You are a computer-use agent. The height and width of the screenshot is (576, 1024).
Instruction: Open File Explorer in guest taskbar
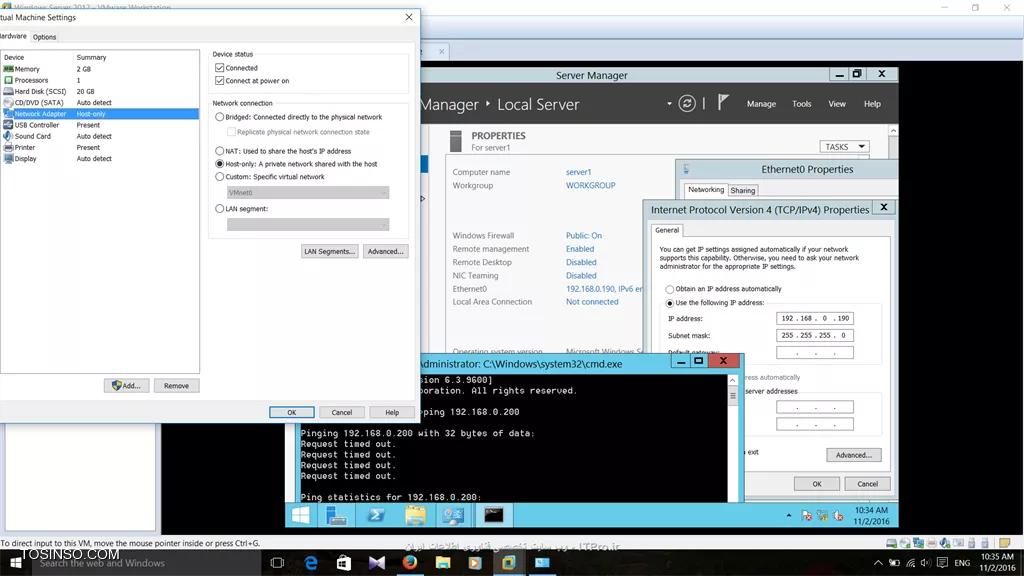415,515
